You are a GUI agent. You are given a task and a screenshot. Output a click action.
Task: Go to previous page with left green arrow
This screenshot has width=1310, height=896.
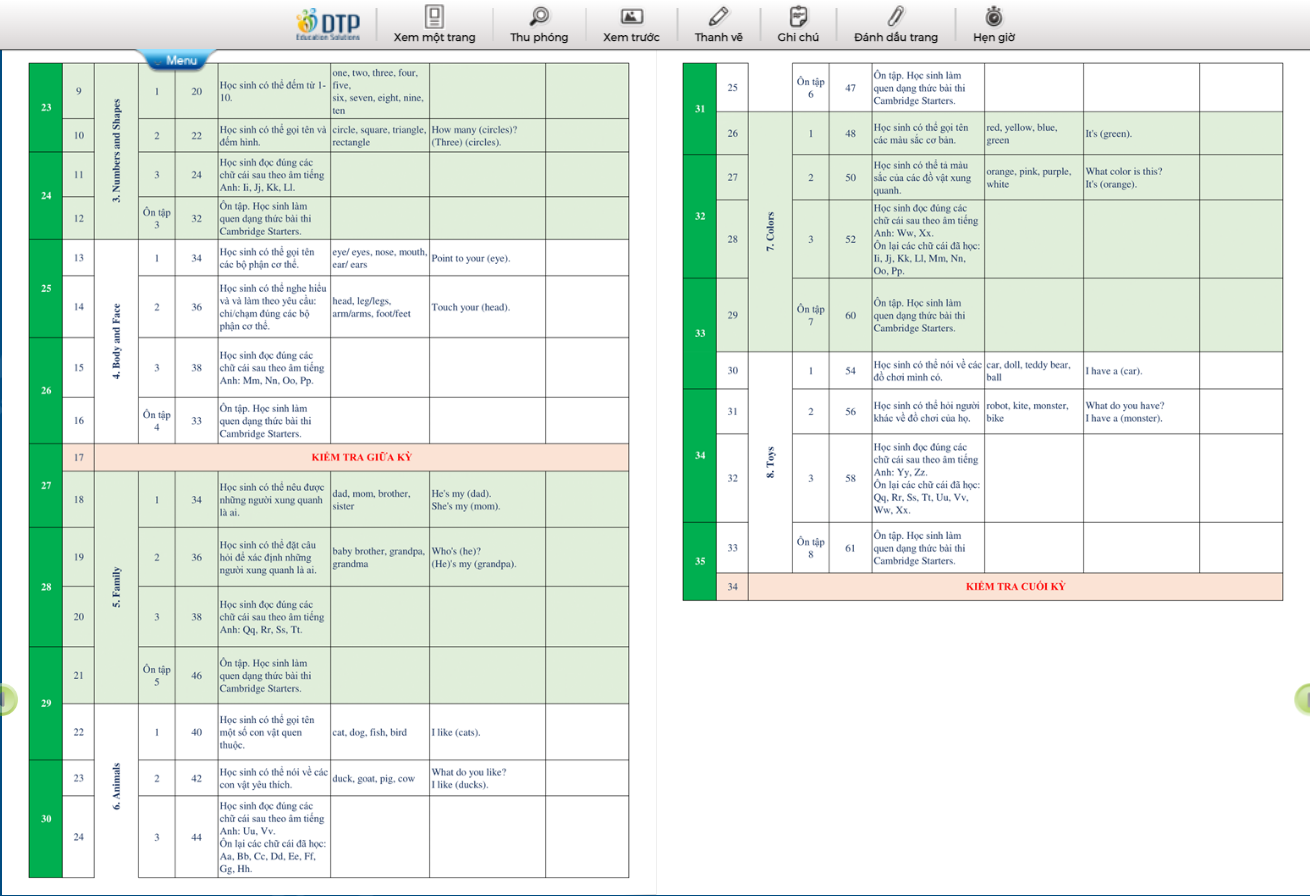[7, 699]
